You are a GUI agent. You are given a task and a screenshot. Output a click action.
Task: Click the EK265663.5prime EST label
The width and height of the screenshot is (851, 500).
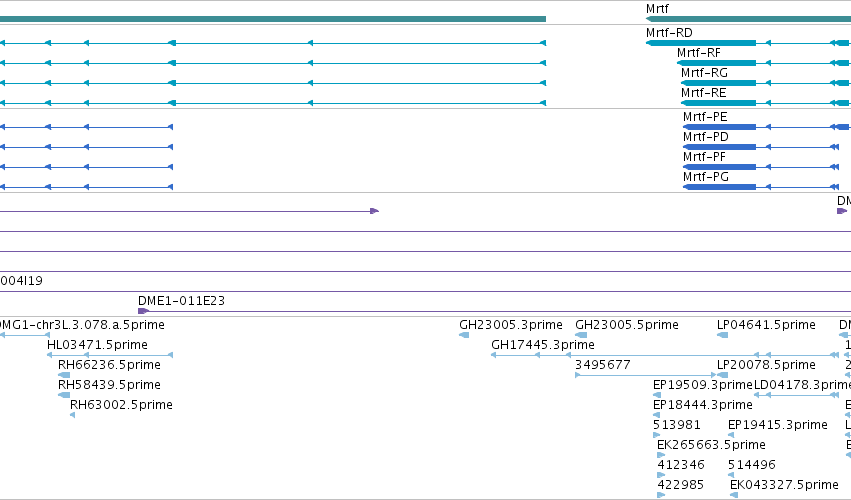point(712,445)
